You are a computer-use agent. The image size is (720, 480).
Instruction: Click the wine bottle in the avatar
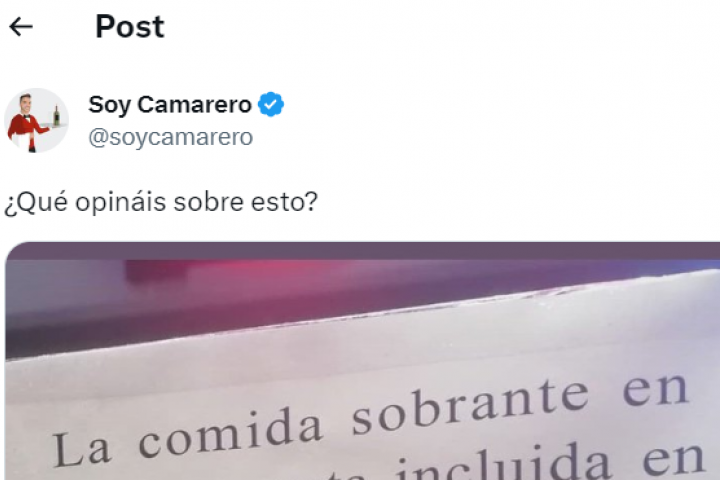tap(56, 115)
